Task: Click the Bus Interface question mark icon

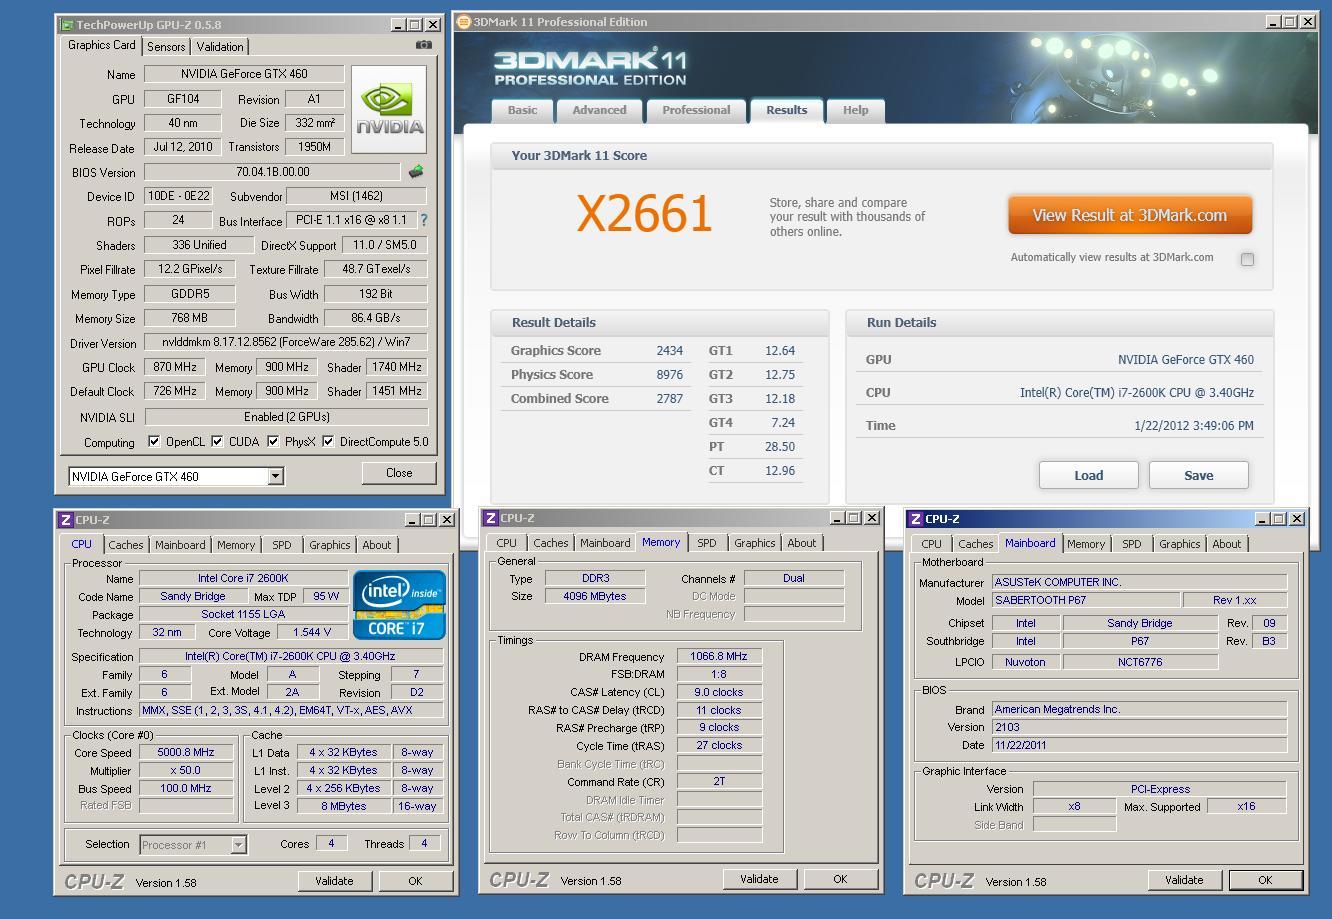Action: 424,220
